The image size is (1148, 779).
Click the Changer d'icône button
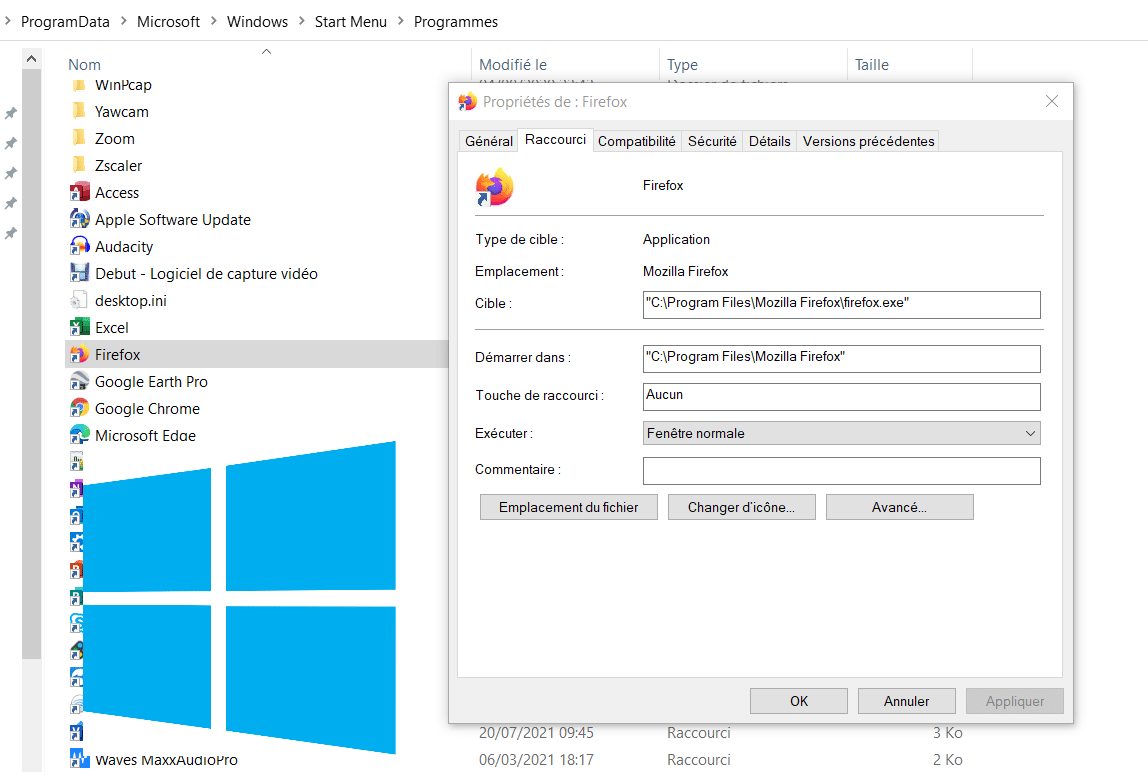point(741,507)
